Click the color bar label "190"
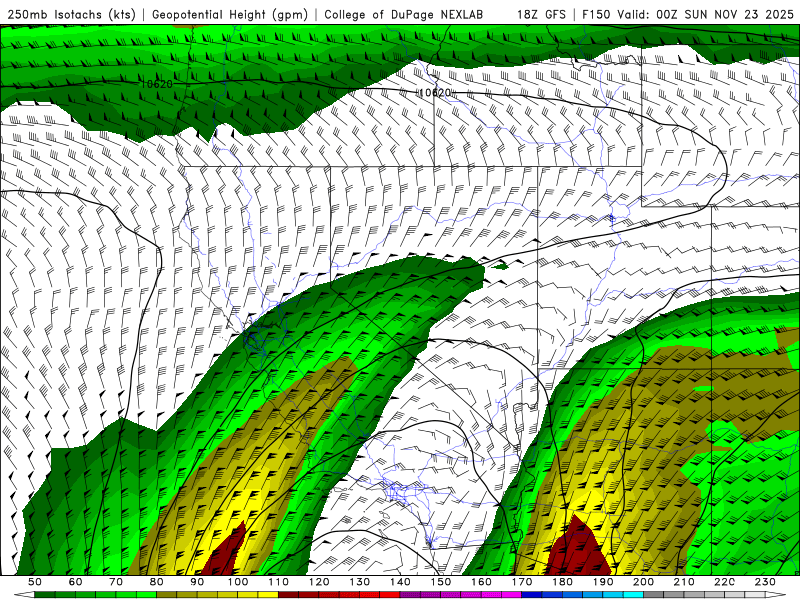800x600 pixels. pyautogui.click(x=603, y=582)
